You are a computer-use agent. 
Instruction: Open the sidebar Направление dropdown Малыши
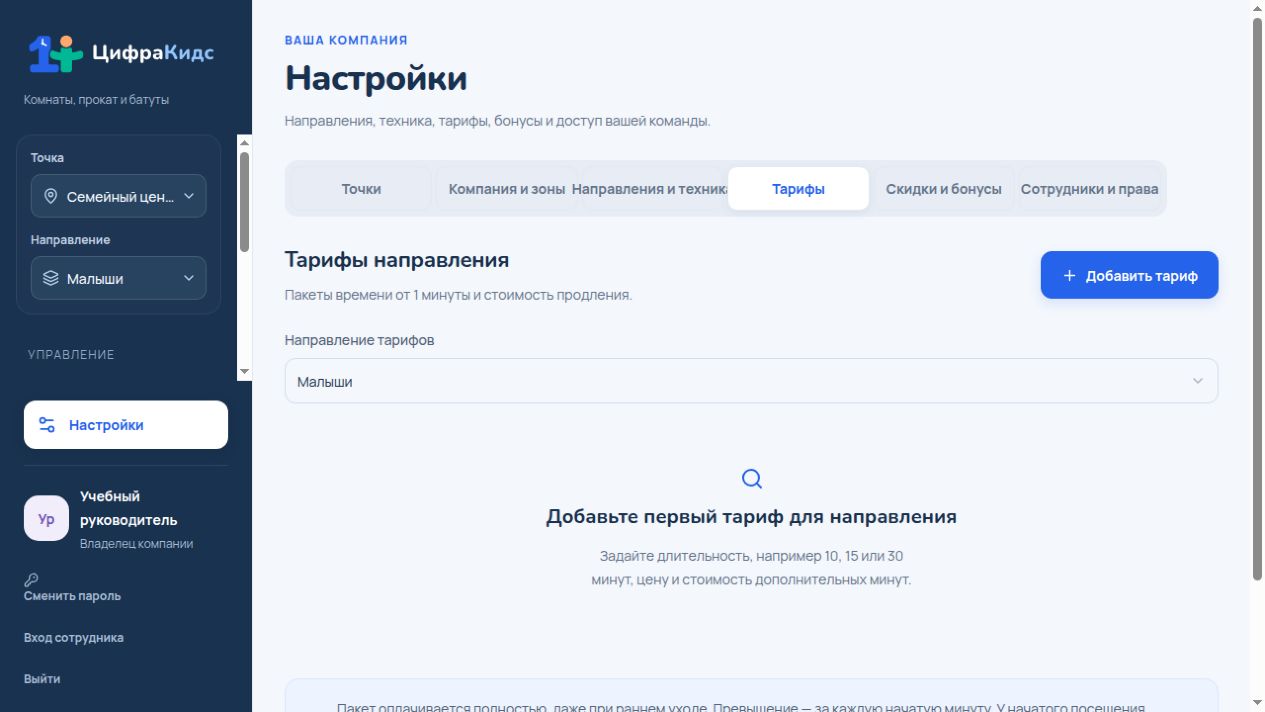point(119,279)
